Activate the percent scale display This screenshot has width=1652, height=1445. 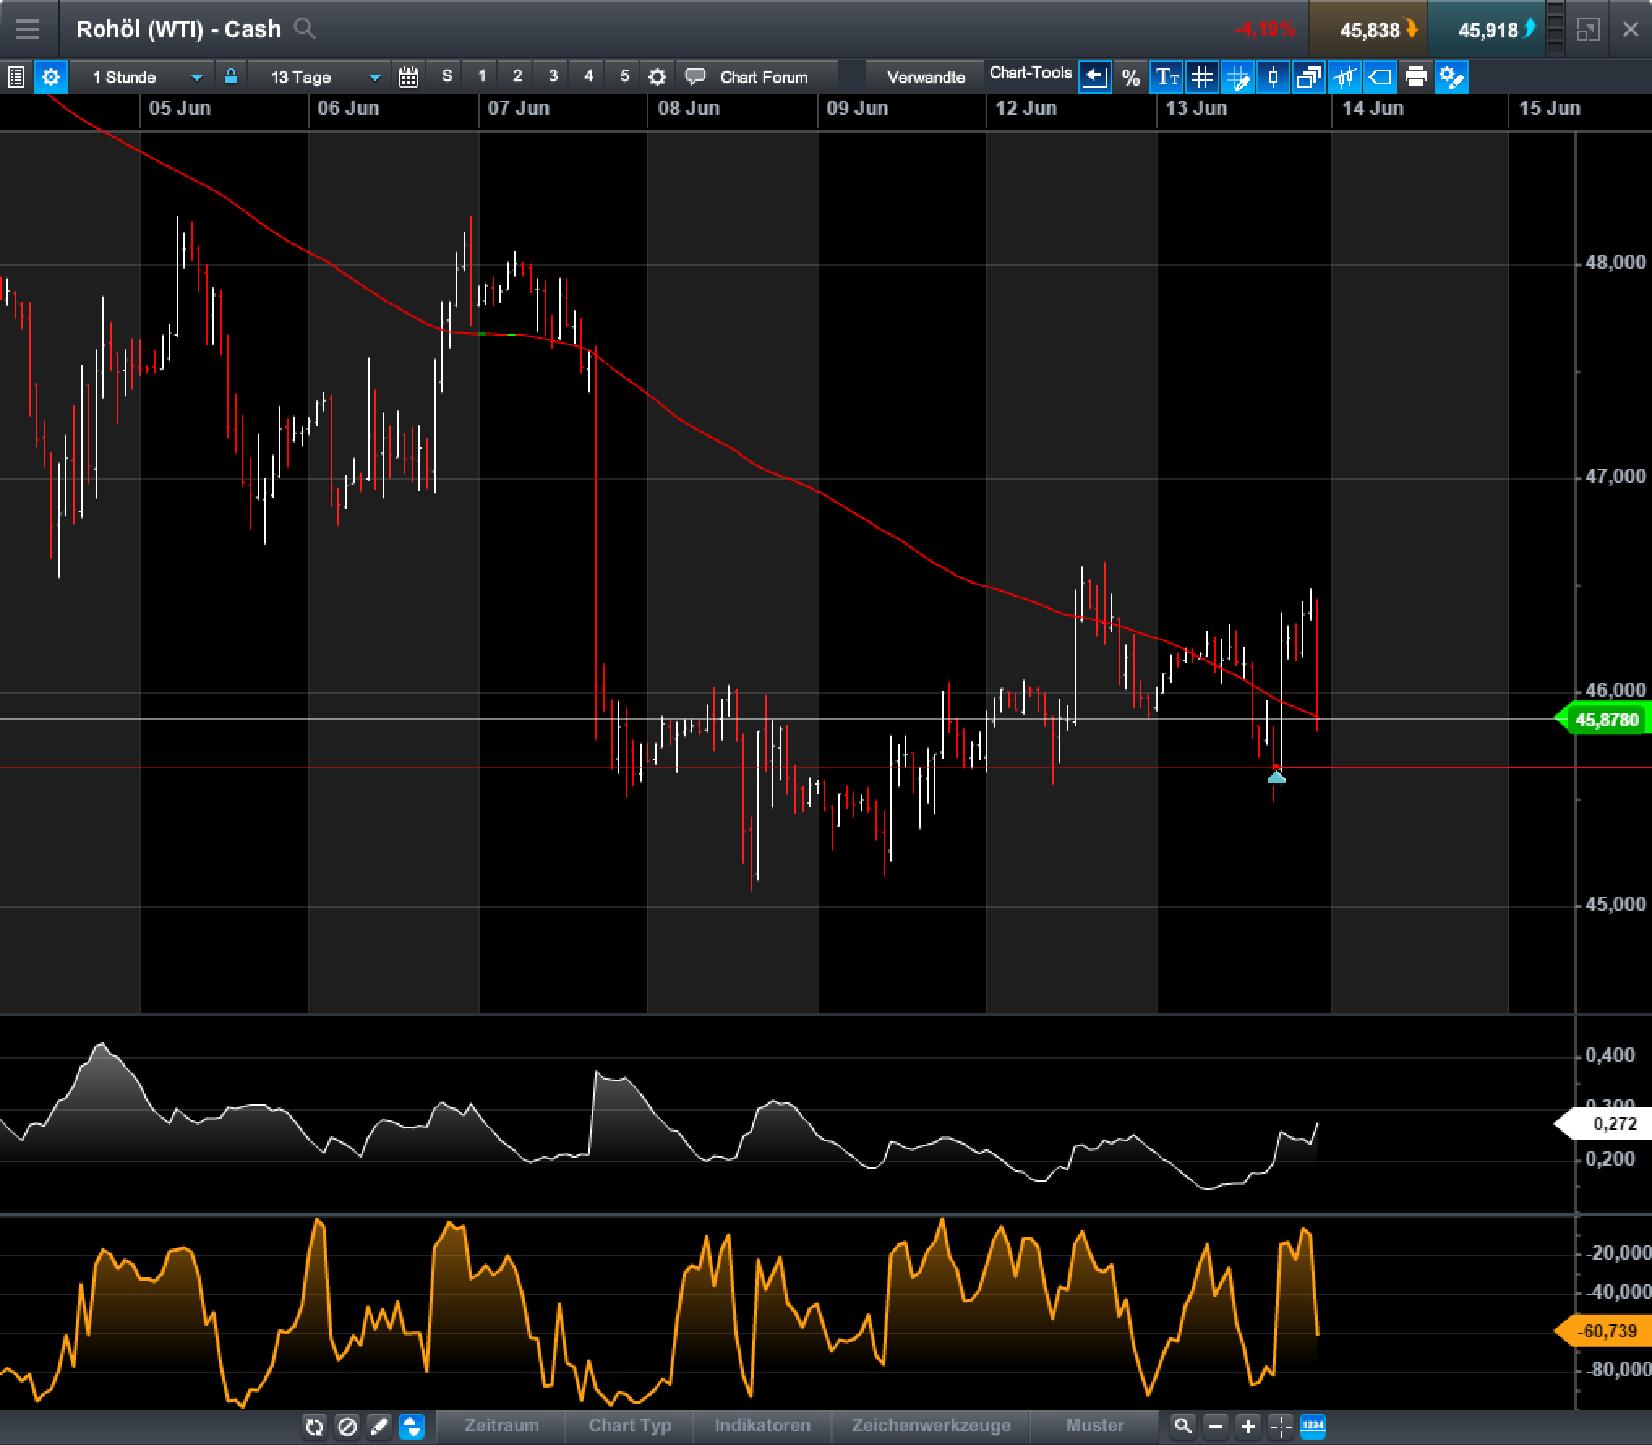[x=1131, y=77]
